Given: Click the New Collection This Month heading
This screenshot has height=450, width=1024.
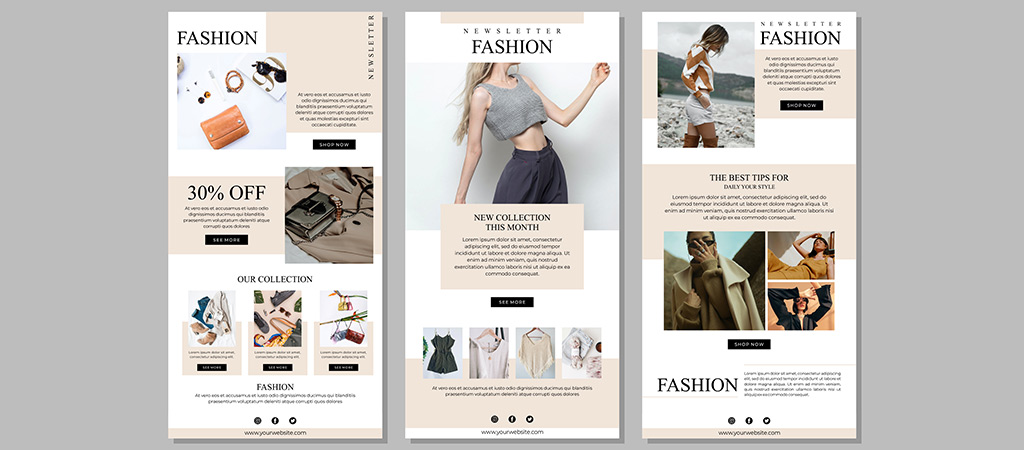Looking at the screenshot, I should (512, 222).
